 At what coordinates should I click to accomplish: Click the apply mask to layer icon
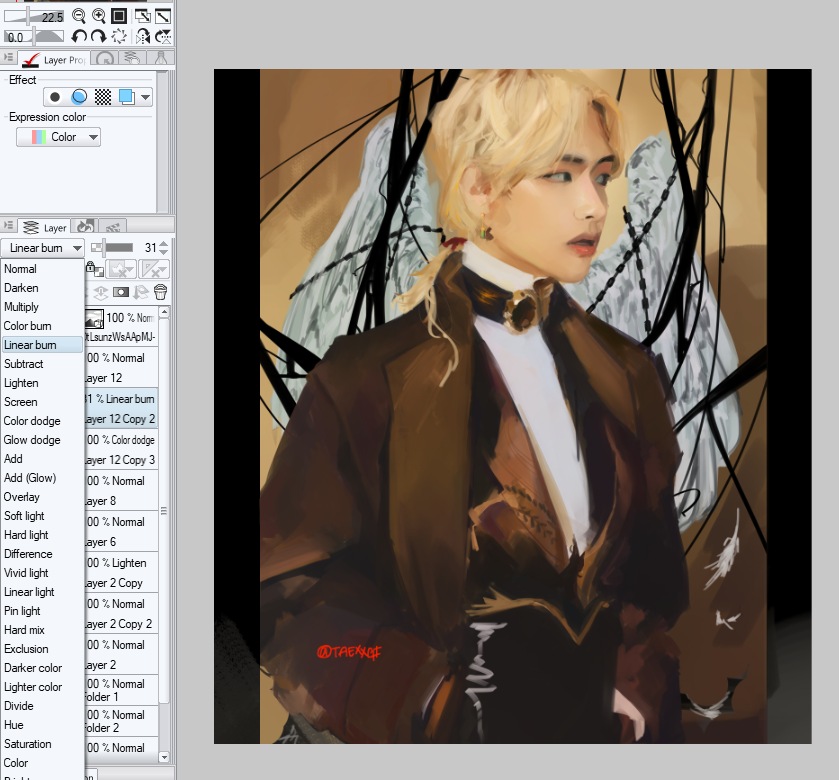click(141, 292)
